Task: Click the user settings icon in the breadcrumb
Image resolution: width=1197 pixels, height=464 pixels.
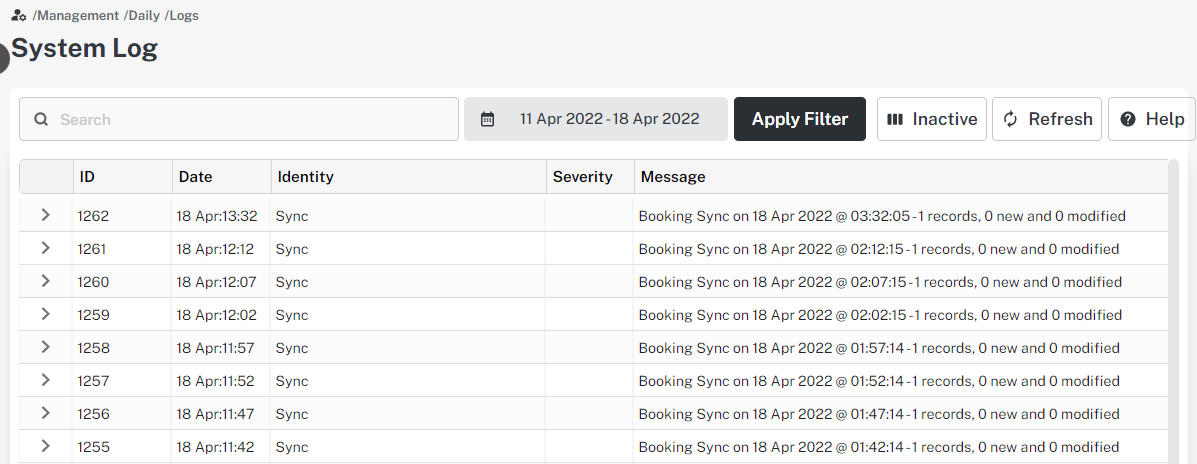Action: click(x=19, y=16)
